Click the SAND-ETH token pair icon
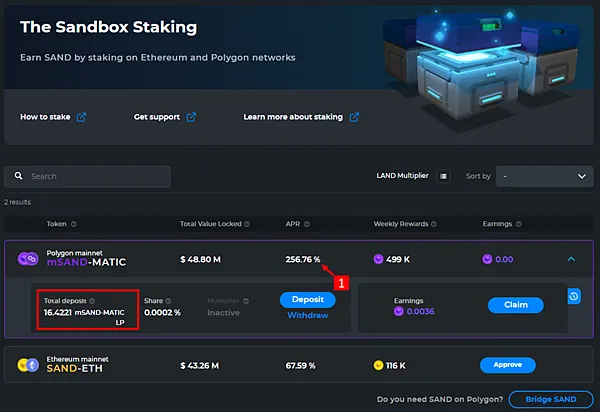The image size is (600, 412). click(28, 365)
